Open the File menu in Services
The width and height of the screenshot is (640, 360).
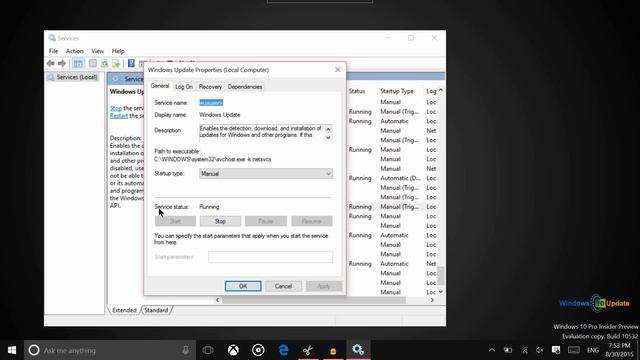[53, 51]
